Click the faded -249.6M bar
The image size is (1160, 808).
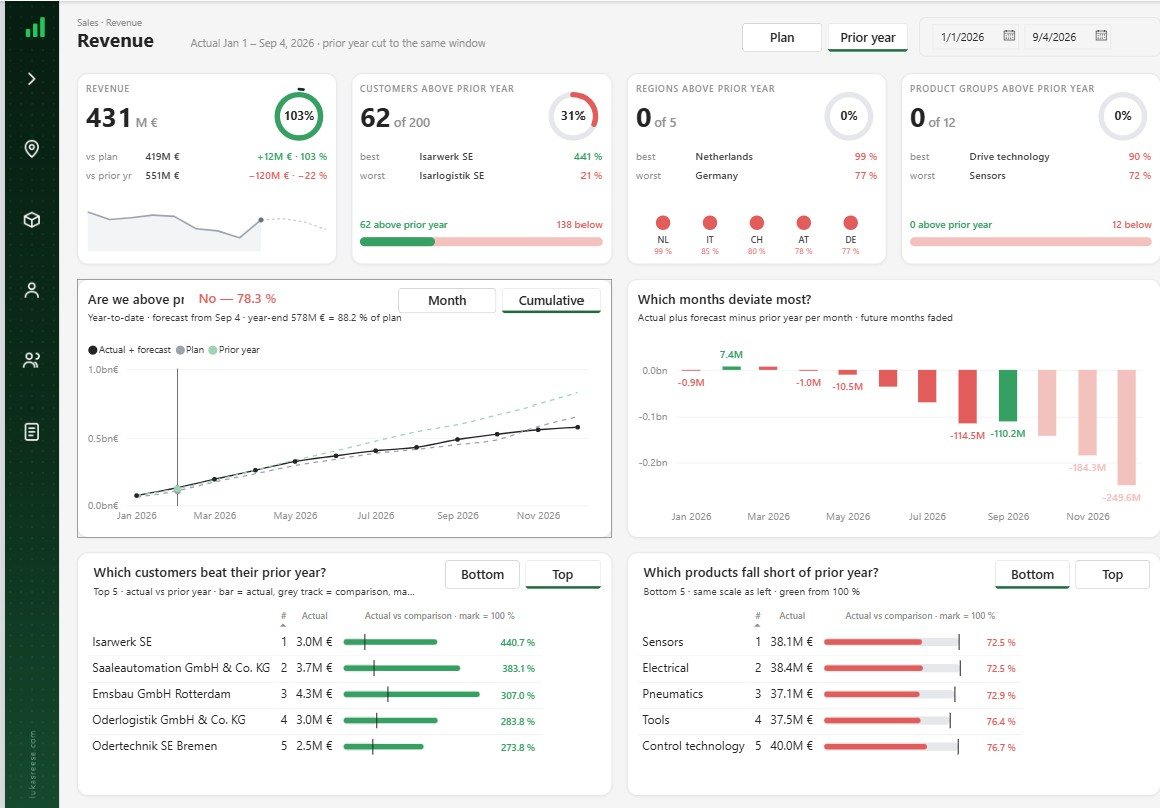coord(1126,428)
